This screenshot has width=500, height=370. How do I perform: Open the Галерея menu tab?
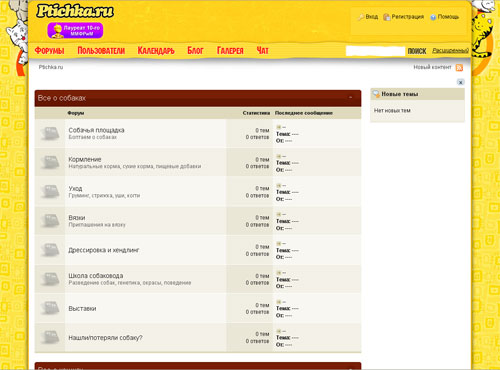230,51
